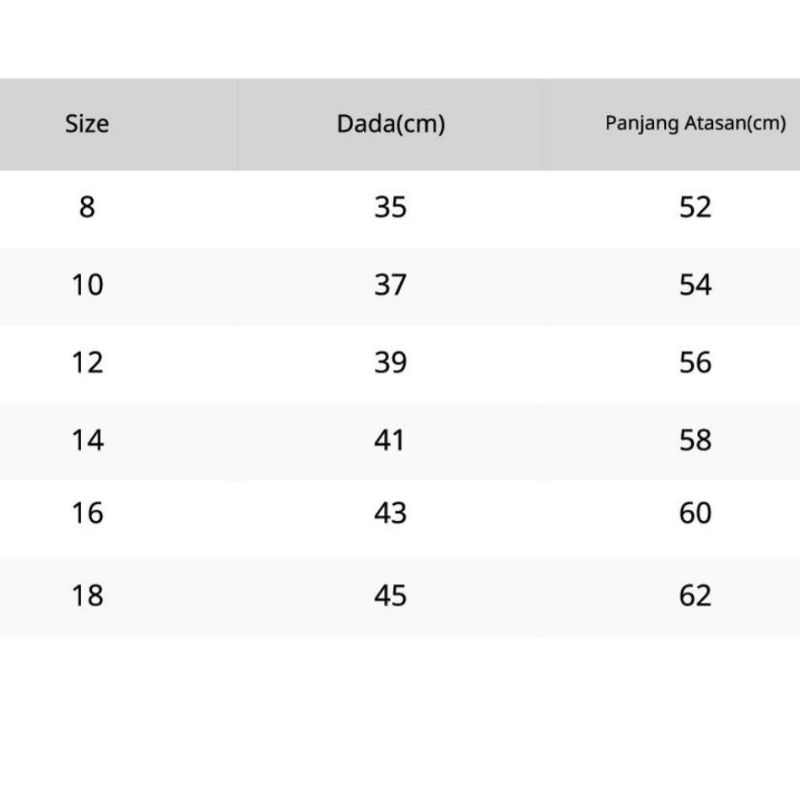Click the size 14 cell

tap(87, 439)
